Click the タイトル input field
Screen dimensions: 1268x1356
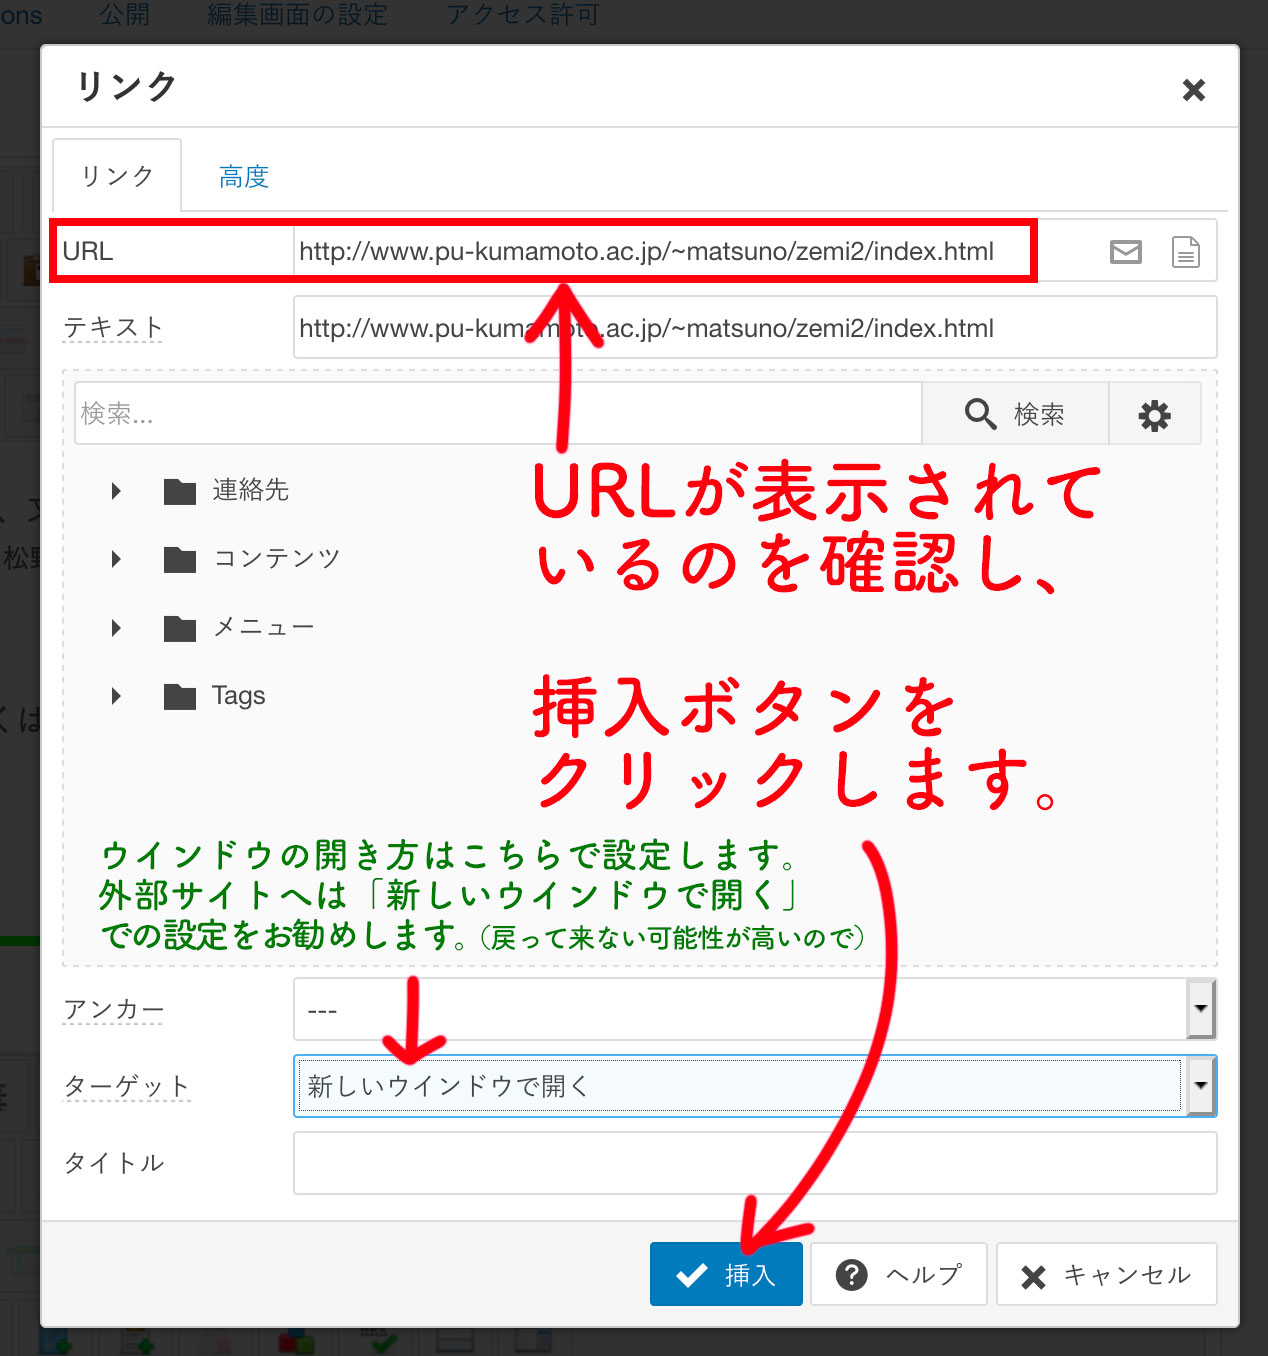[x=754, y=1163]
